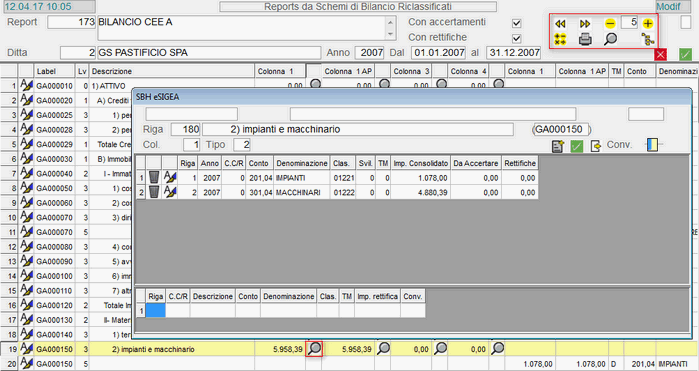Click the yellow plus level button
The height and width of the screenshot is (371, 699).
(x=648, y=24)
